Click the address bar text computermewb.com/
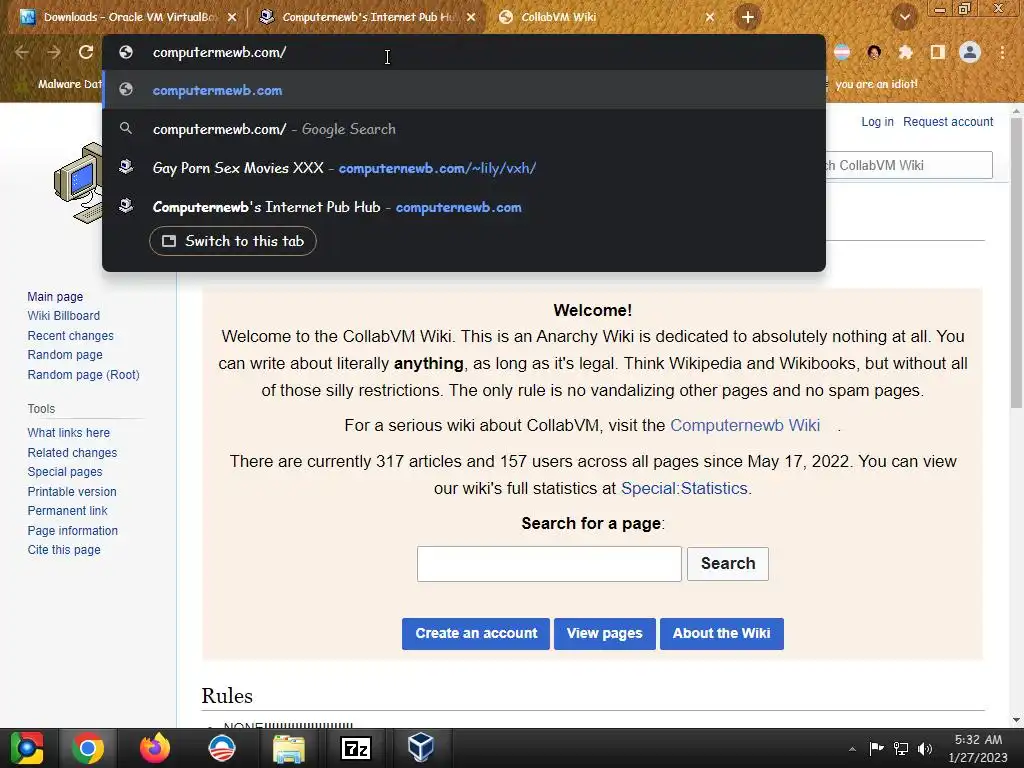The height and width of the screenshot is (768, 1024). [219, 52]
